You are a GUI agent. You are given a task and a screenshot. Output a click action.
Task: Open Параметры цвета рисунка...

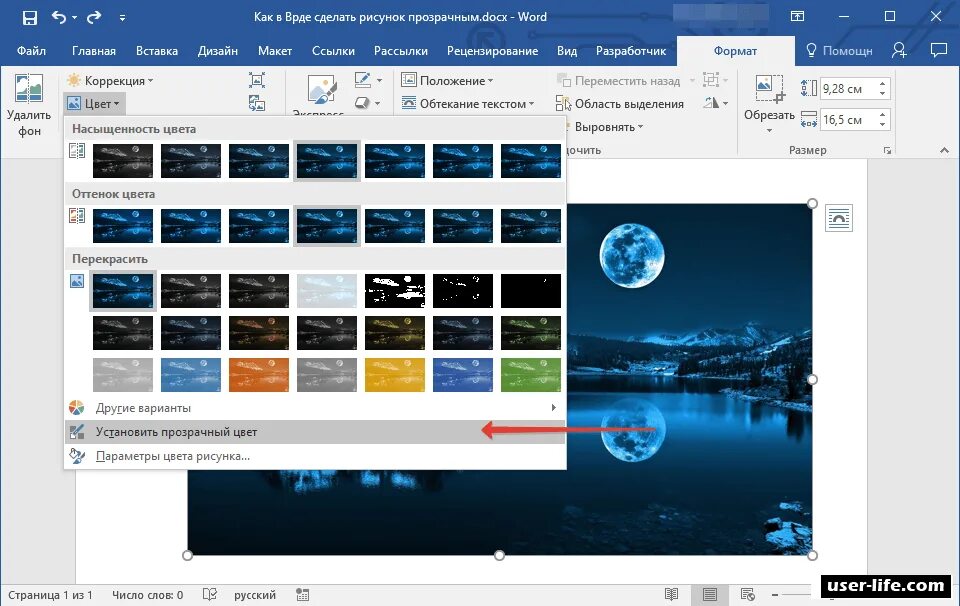315,456
